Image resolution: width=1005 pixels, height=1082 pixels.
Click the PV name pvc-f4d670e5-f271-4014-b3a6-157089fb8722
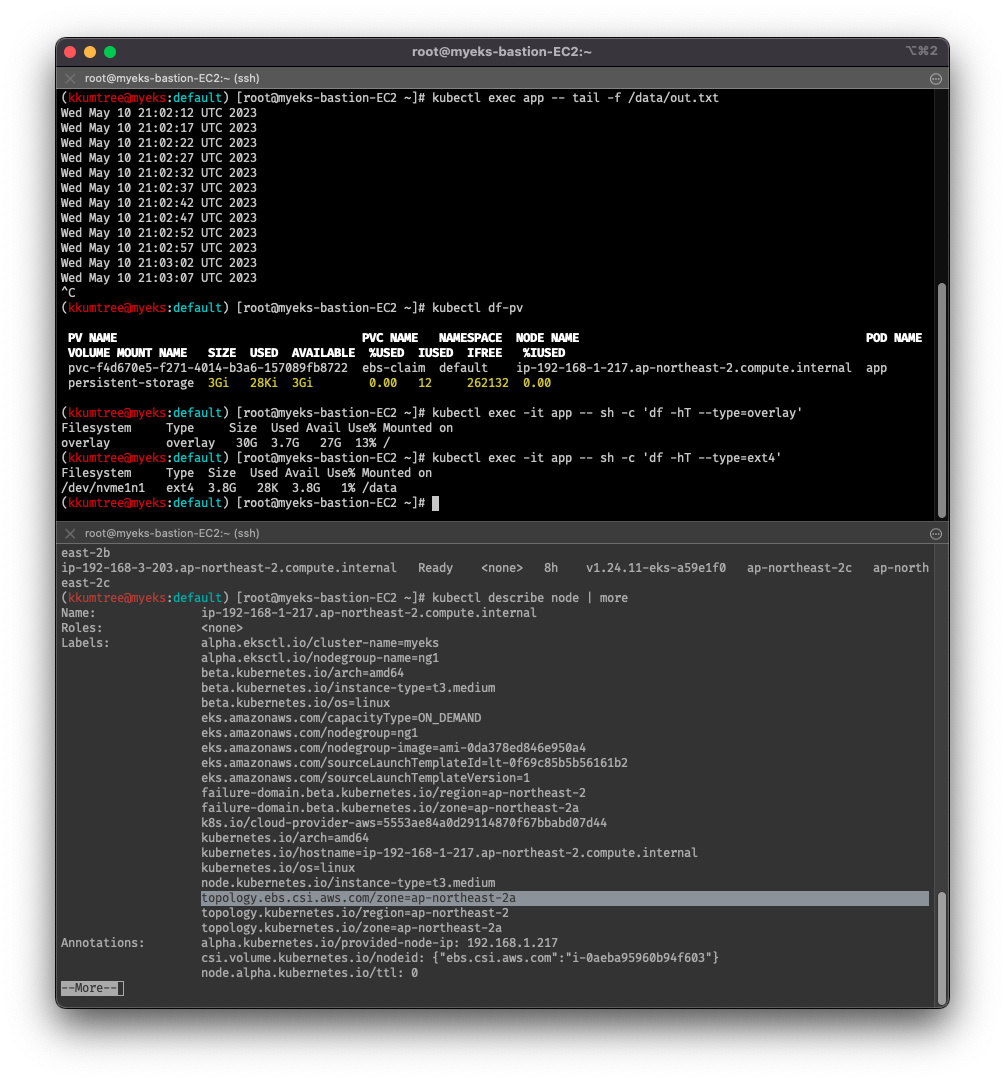[x=208, y=368]
